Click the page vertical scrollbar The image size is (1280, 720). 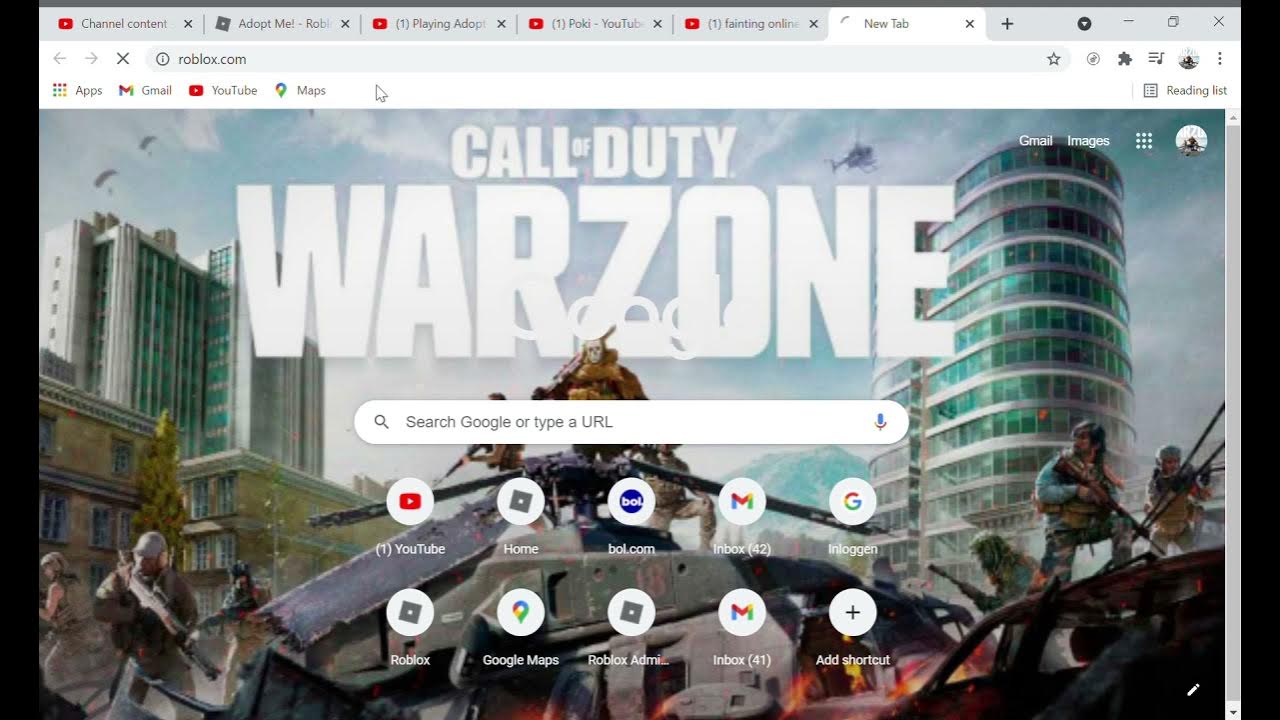[1232, 414]
